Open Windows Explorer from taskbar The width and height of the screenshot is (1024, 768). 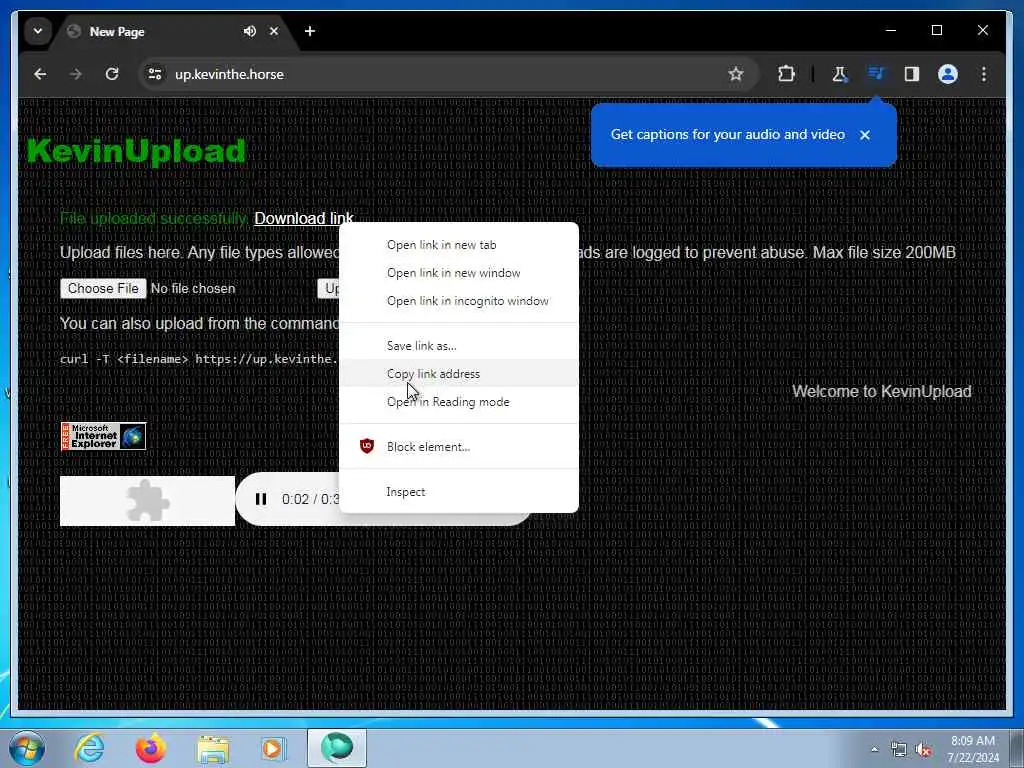(x=213, y=748)
